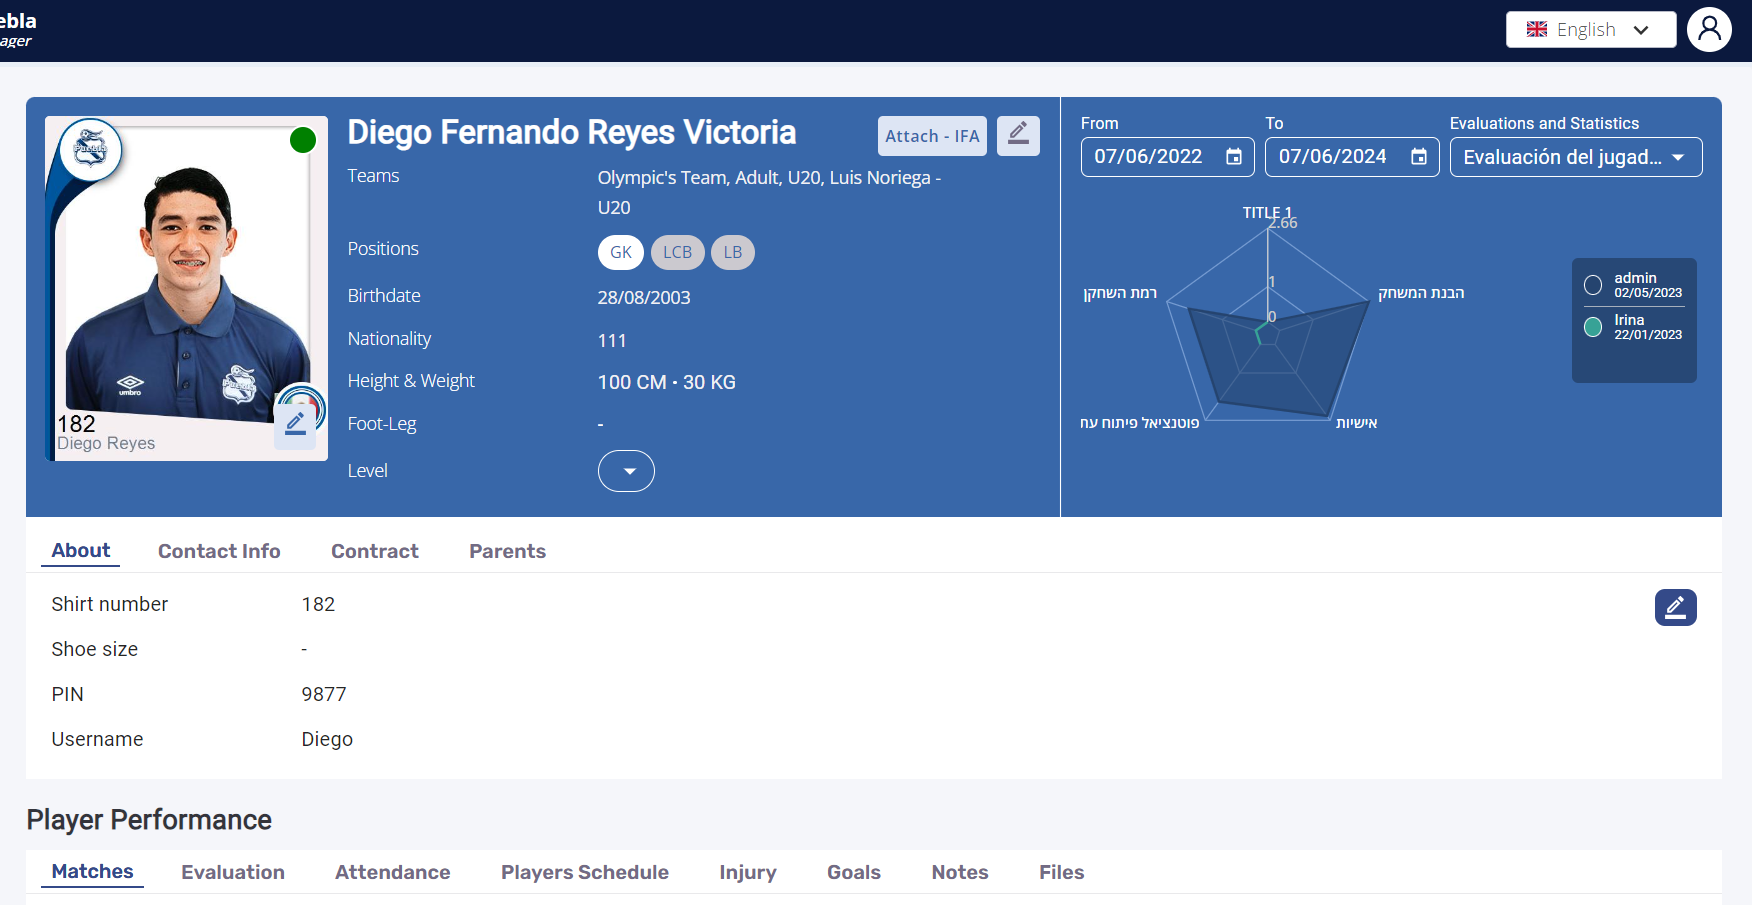Open the user account profile icon
The width and height of the screenshot is (1752, 905).
point(1709,29)
